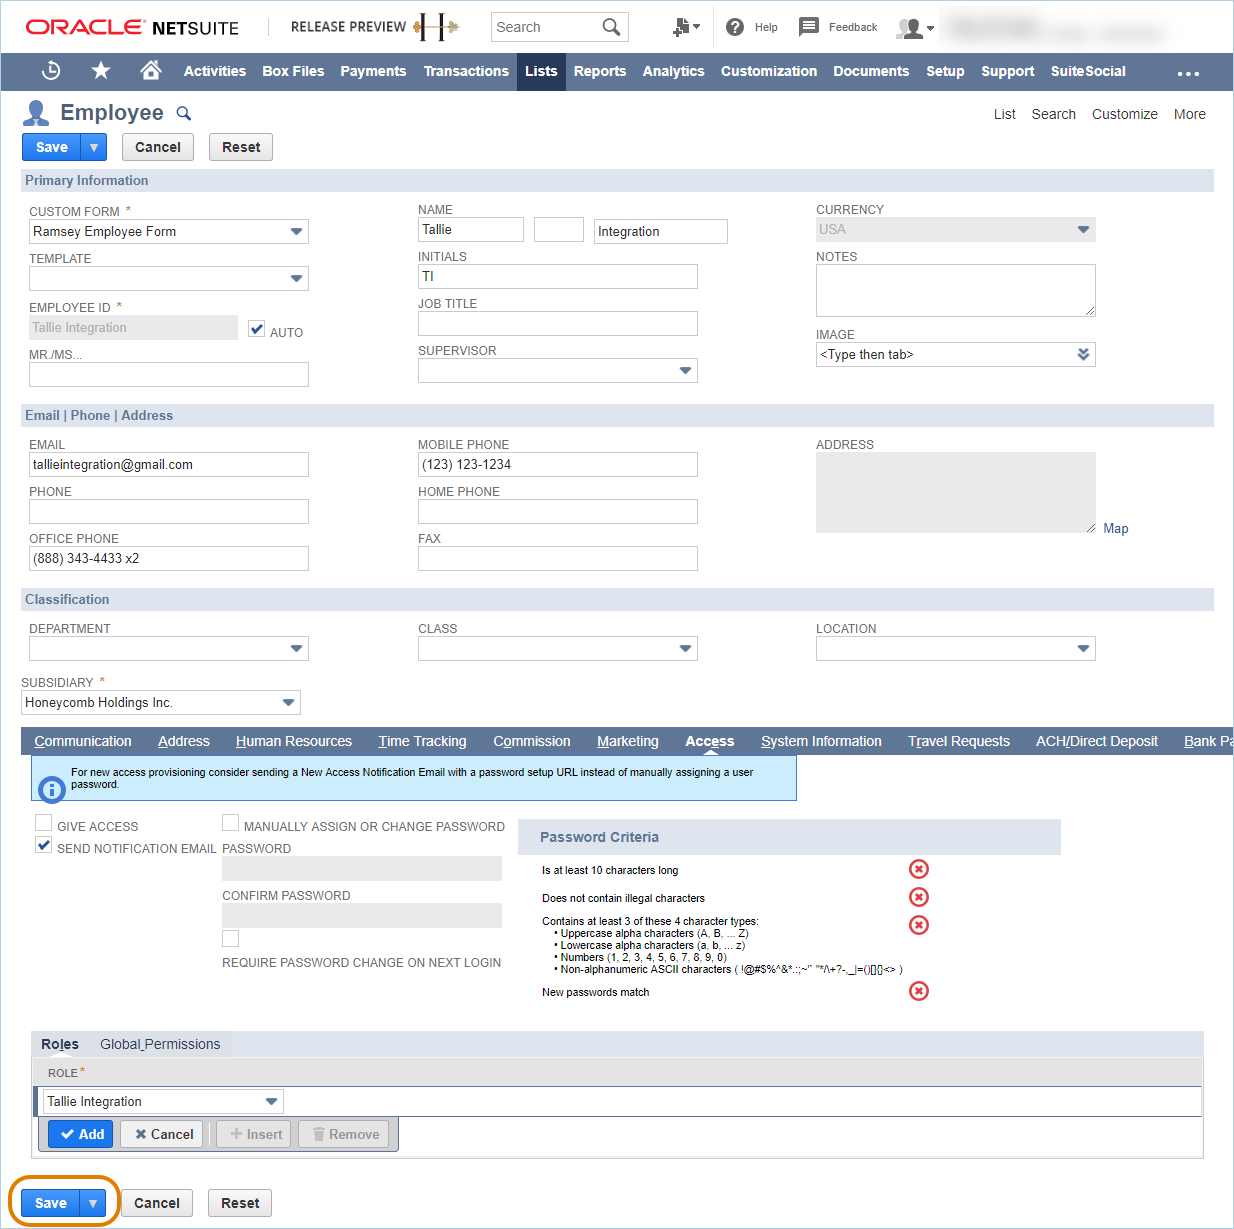Click the Notes text area
Viewport: 1234px width, 1229px height.
pos(956,290)
